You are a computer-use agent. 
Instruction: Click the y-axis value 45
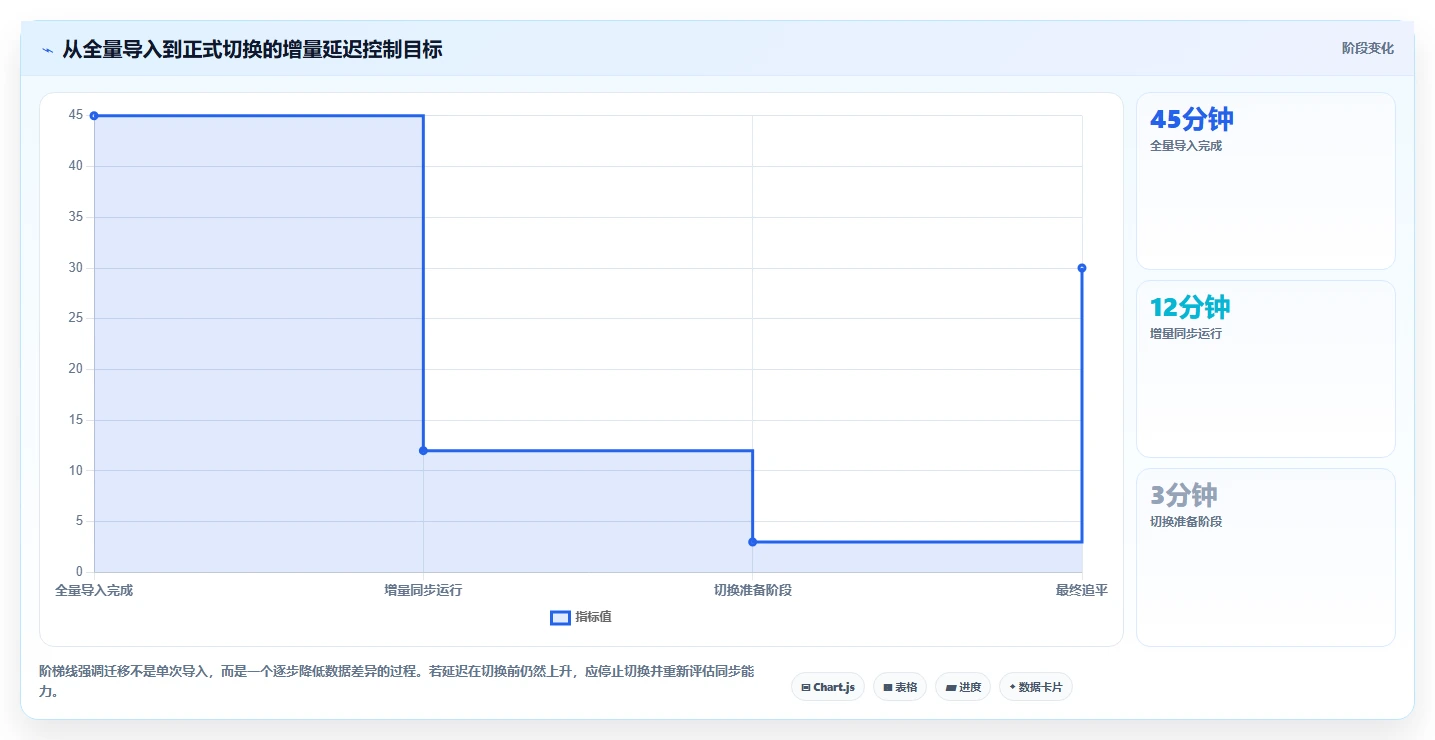tap(76, 115)
